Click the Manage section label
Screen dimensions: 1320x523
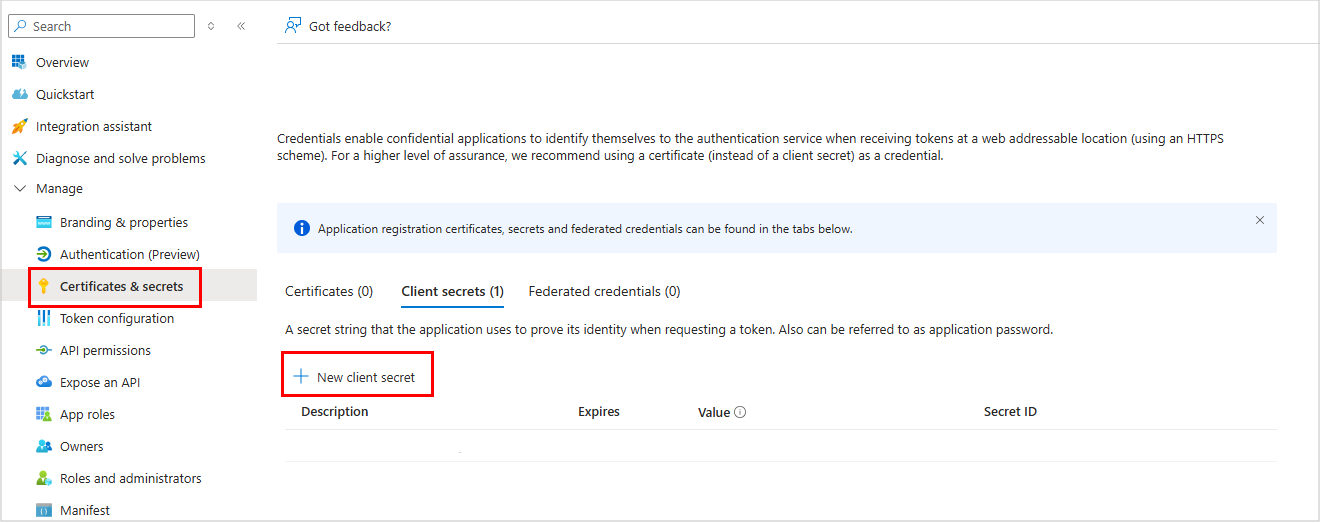(59, 188)
